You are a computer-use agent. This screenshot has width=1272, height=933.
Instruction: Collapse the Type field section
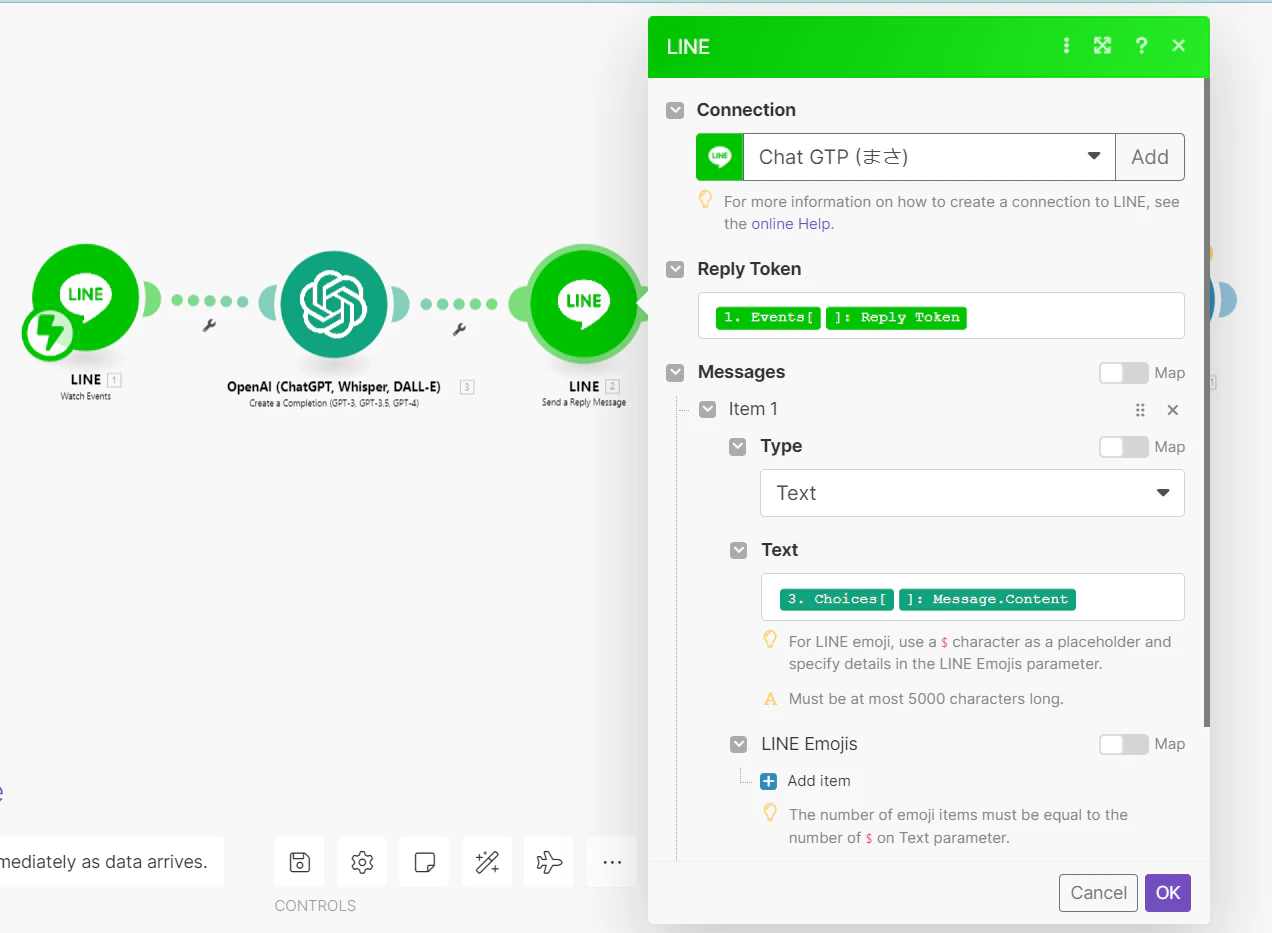click(738, 446)
